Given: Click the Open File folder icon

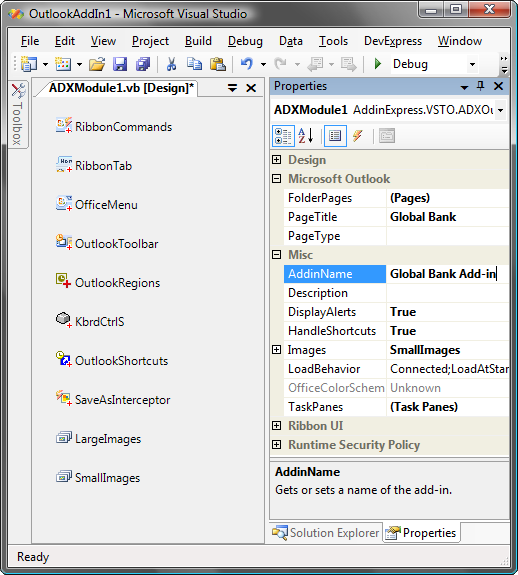Looking at the screenshot, I should pos(97,64).
